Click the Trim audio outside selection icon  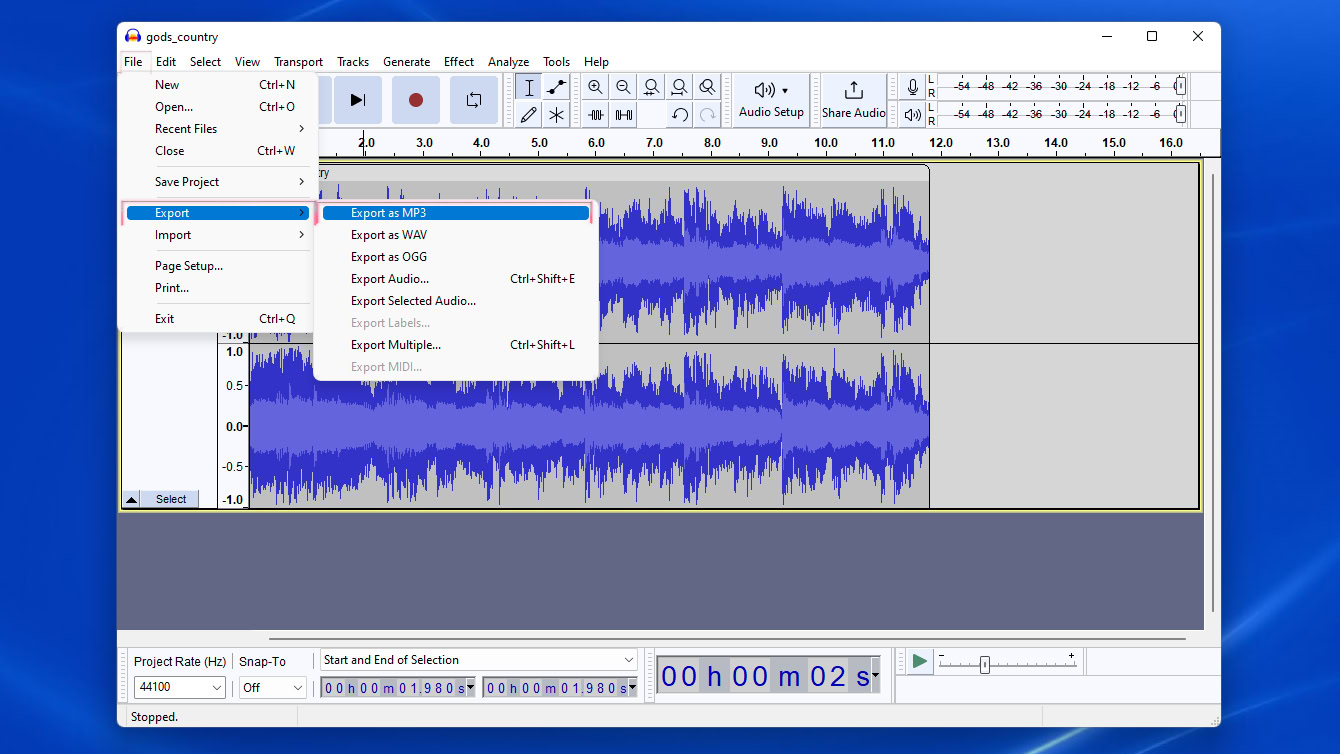tap(596, 115)
